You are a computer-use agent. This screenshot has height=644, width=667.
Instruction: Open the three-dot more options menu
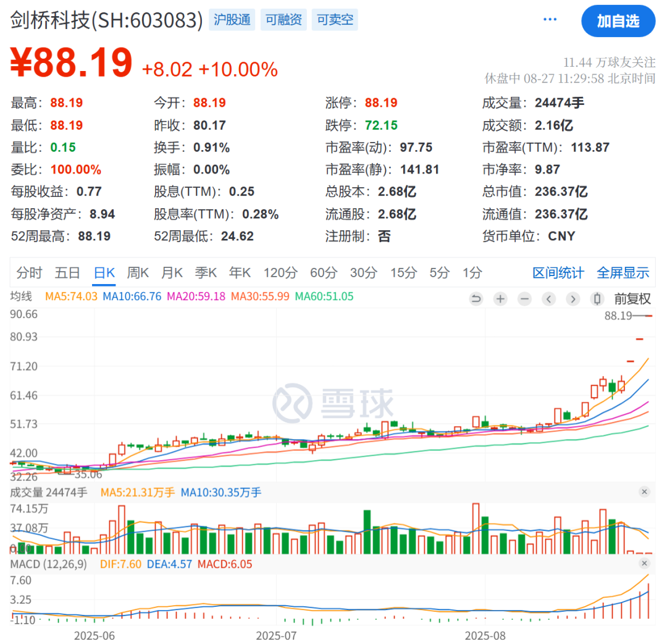click(x=550, y=19)
